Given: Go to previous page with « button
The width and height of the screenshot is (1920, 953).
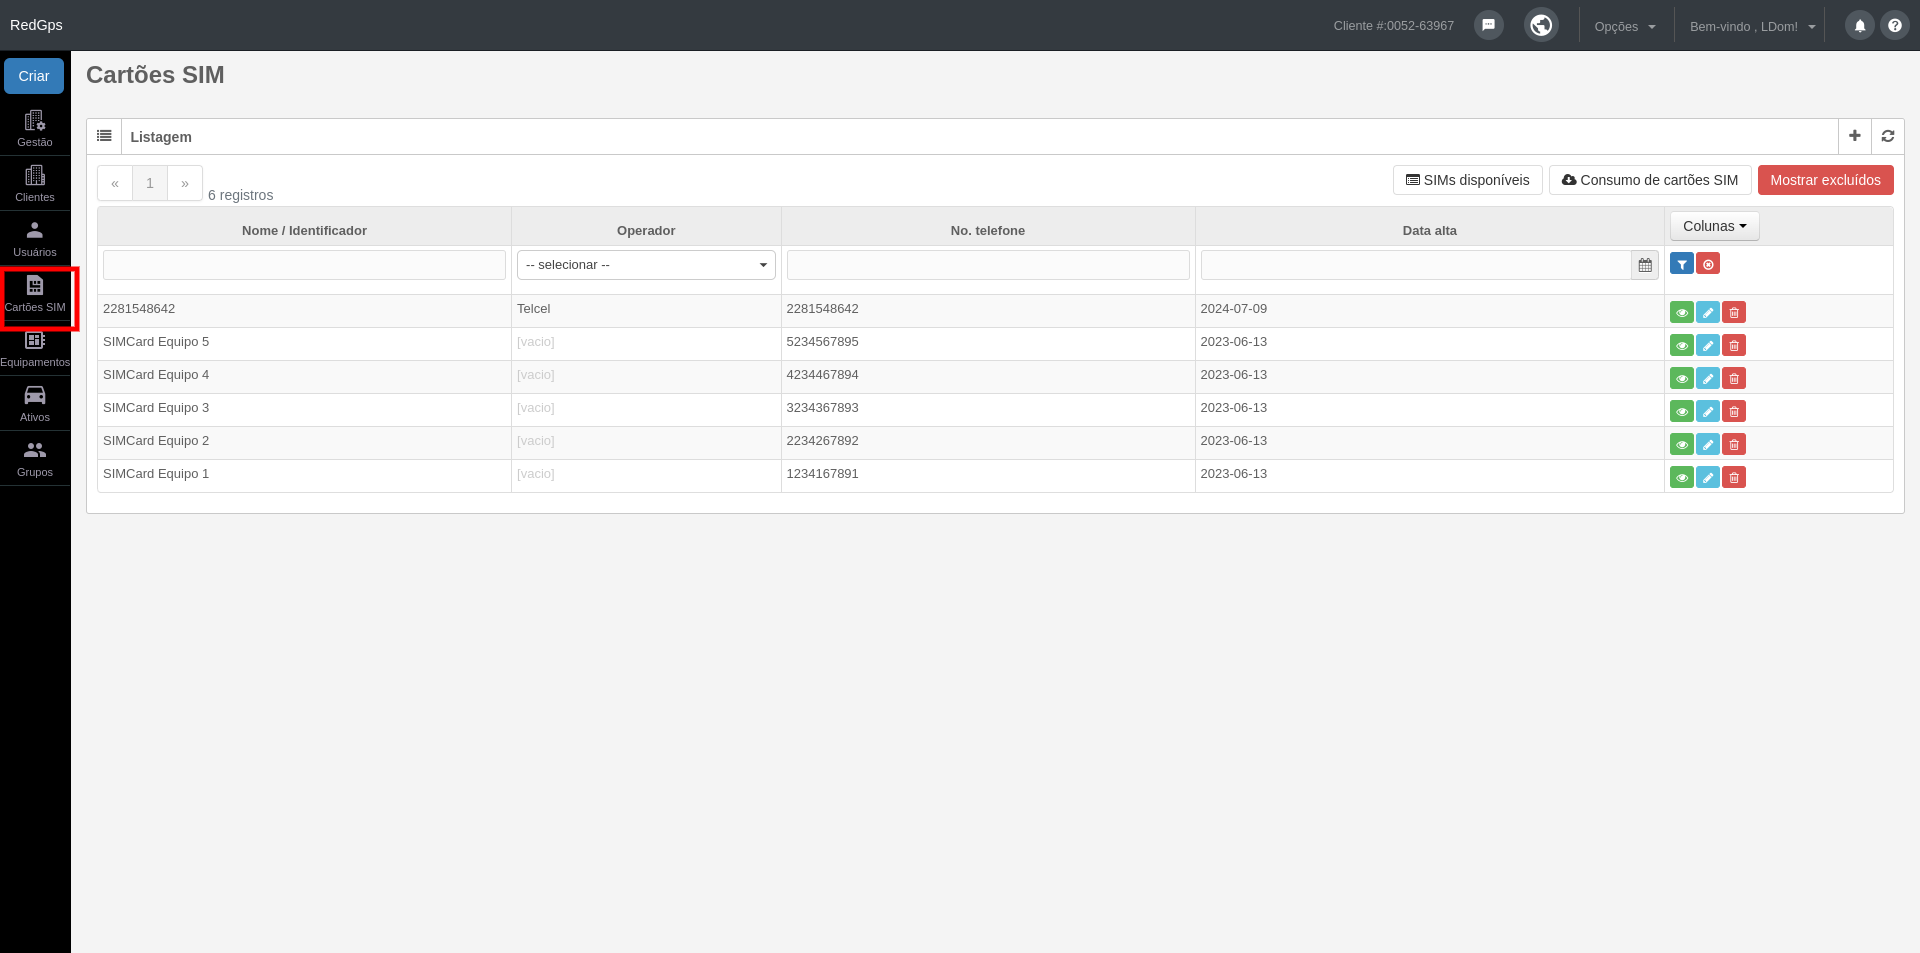Looking at the screenshot, I should click(115, 183).
